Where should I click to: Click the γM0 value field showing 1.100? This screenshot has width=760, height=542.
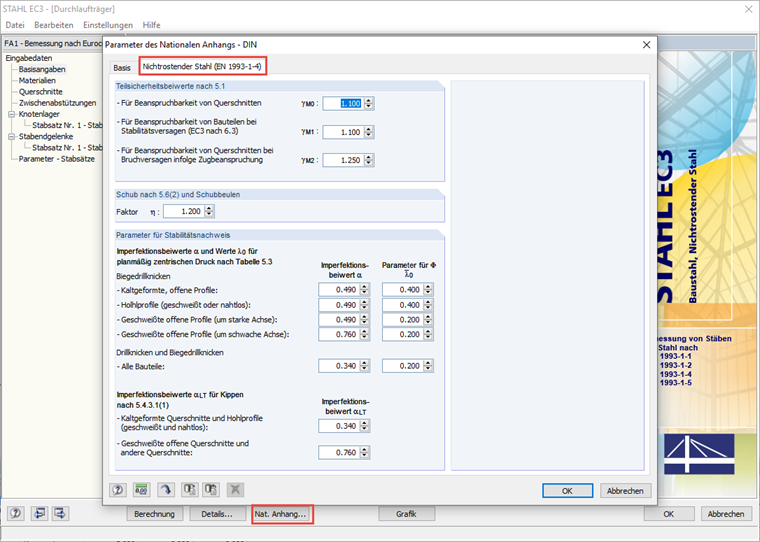point(343,103)
